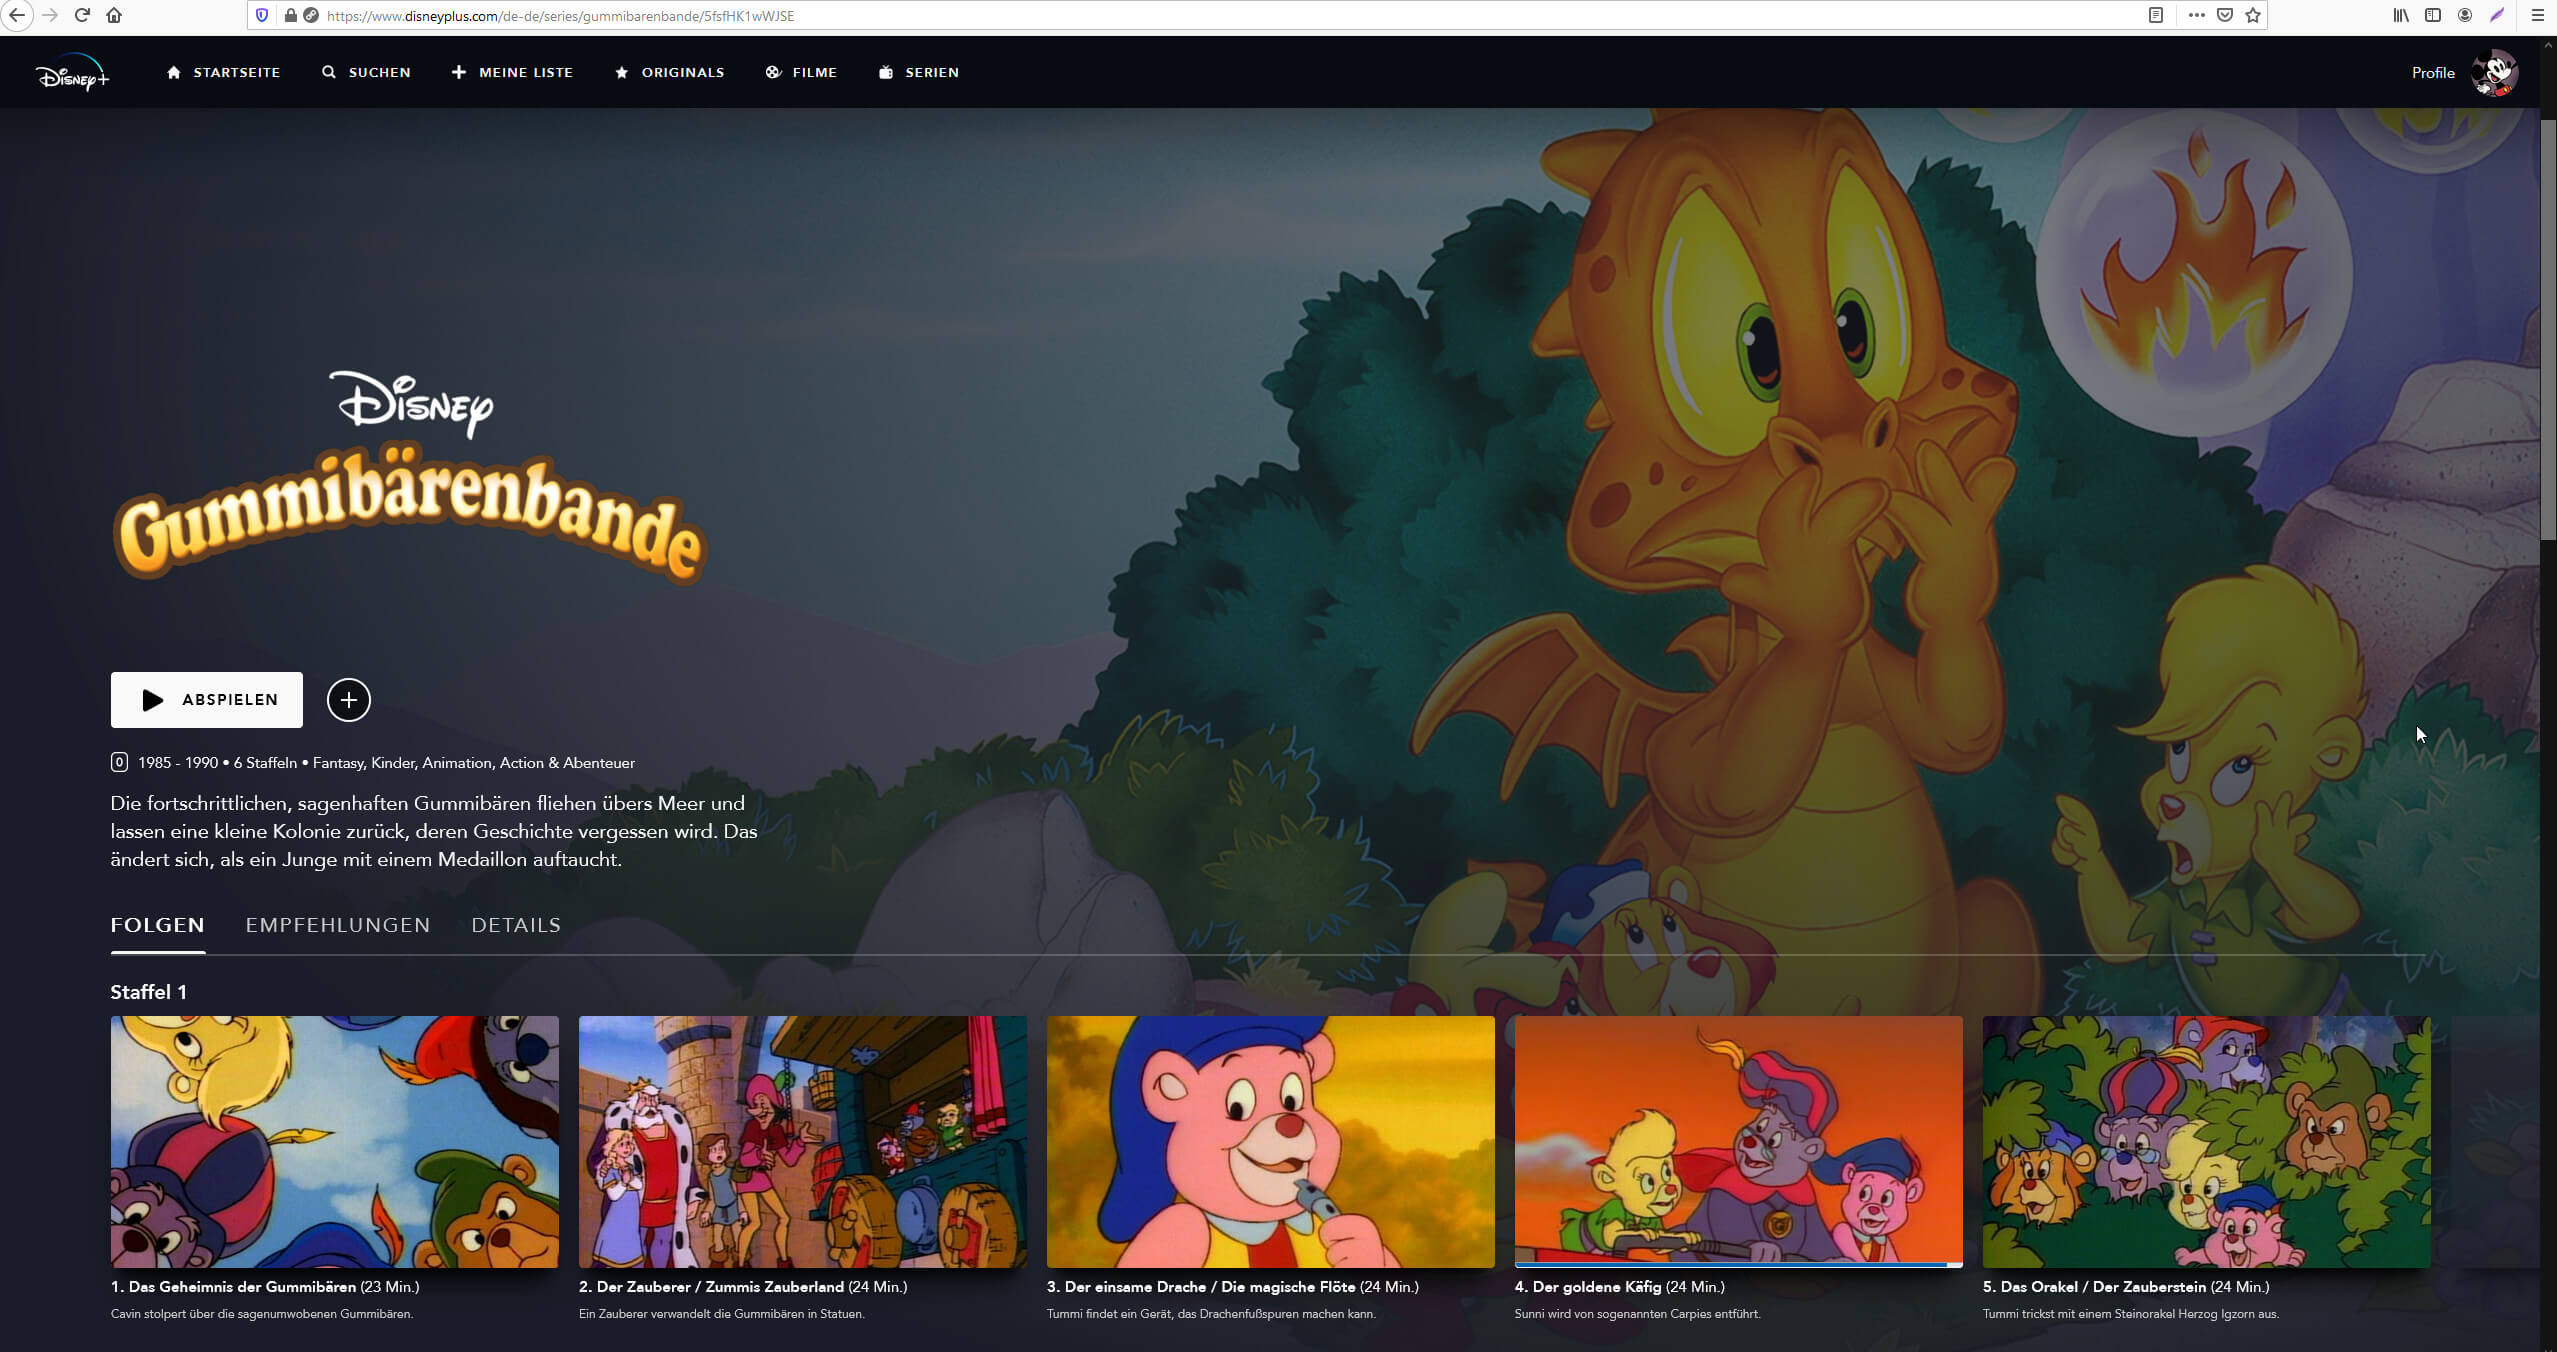Open Filme in navigation
The width and height of the screenshot is (2557, 1352).
click(801, 72)
